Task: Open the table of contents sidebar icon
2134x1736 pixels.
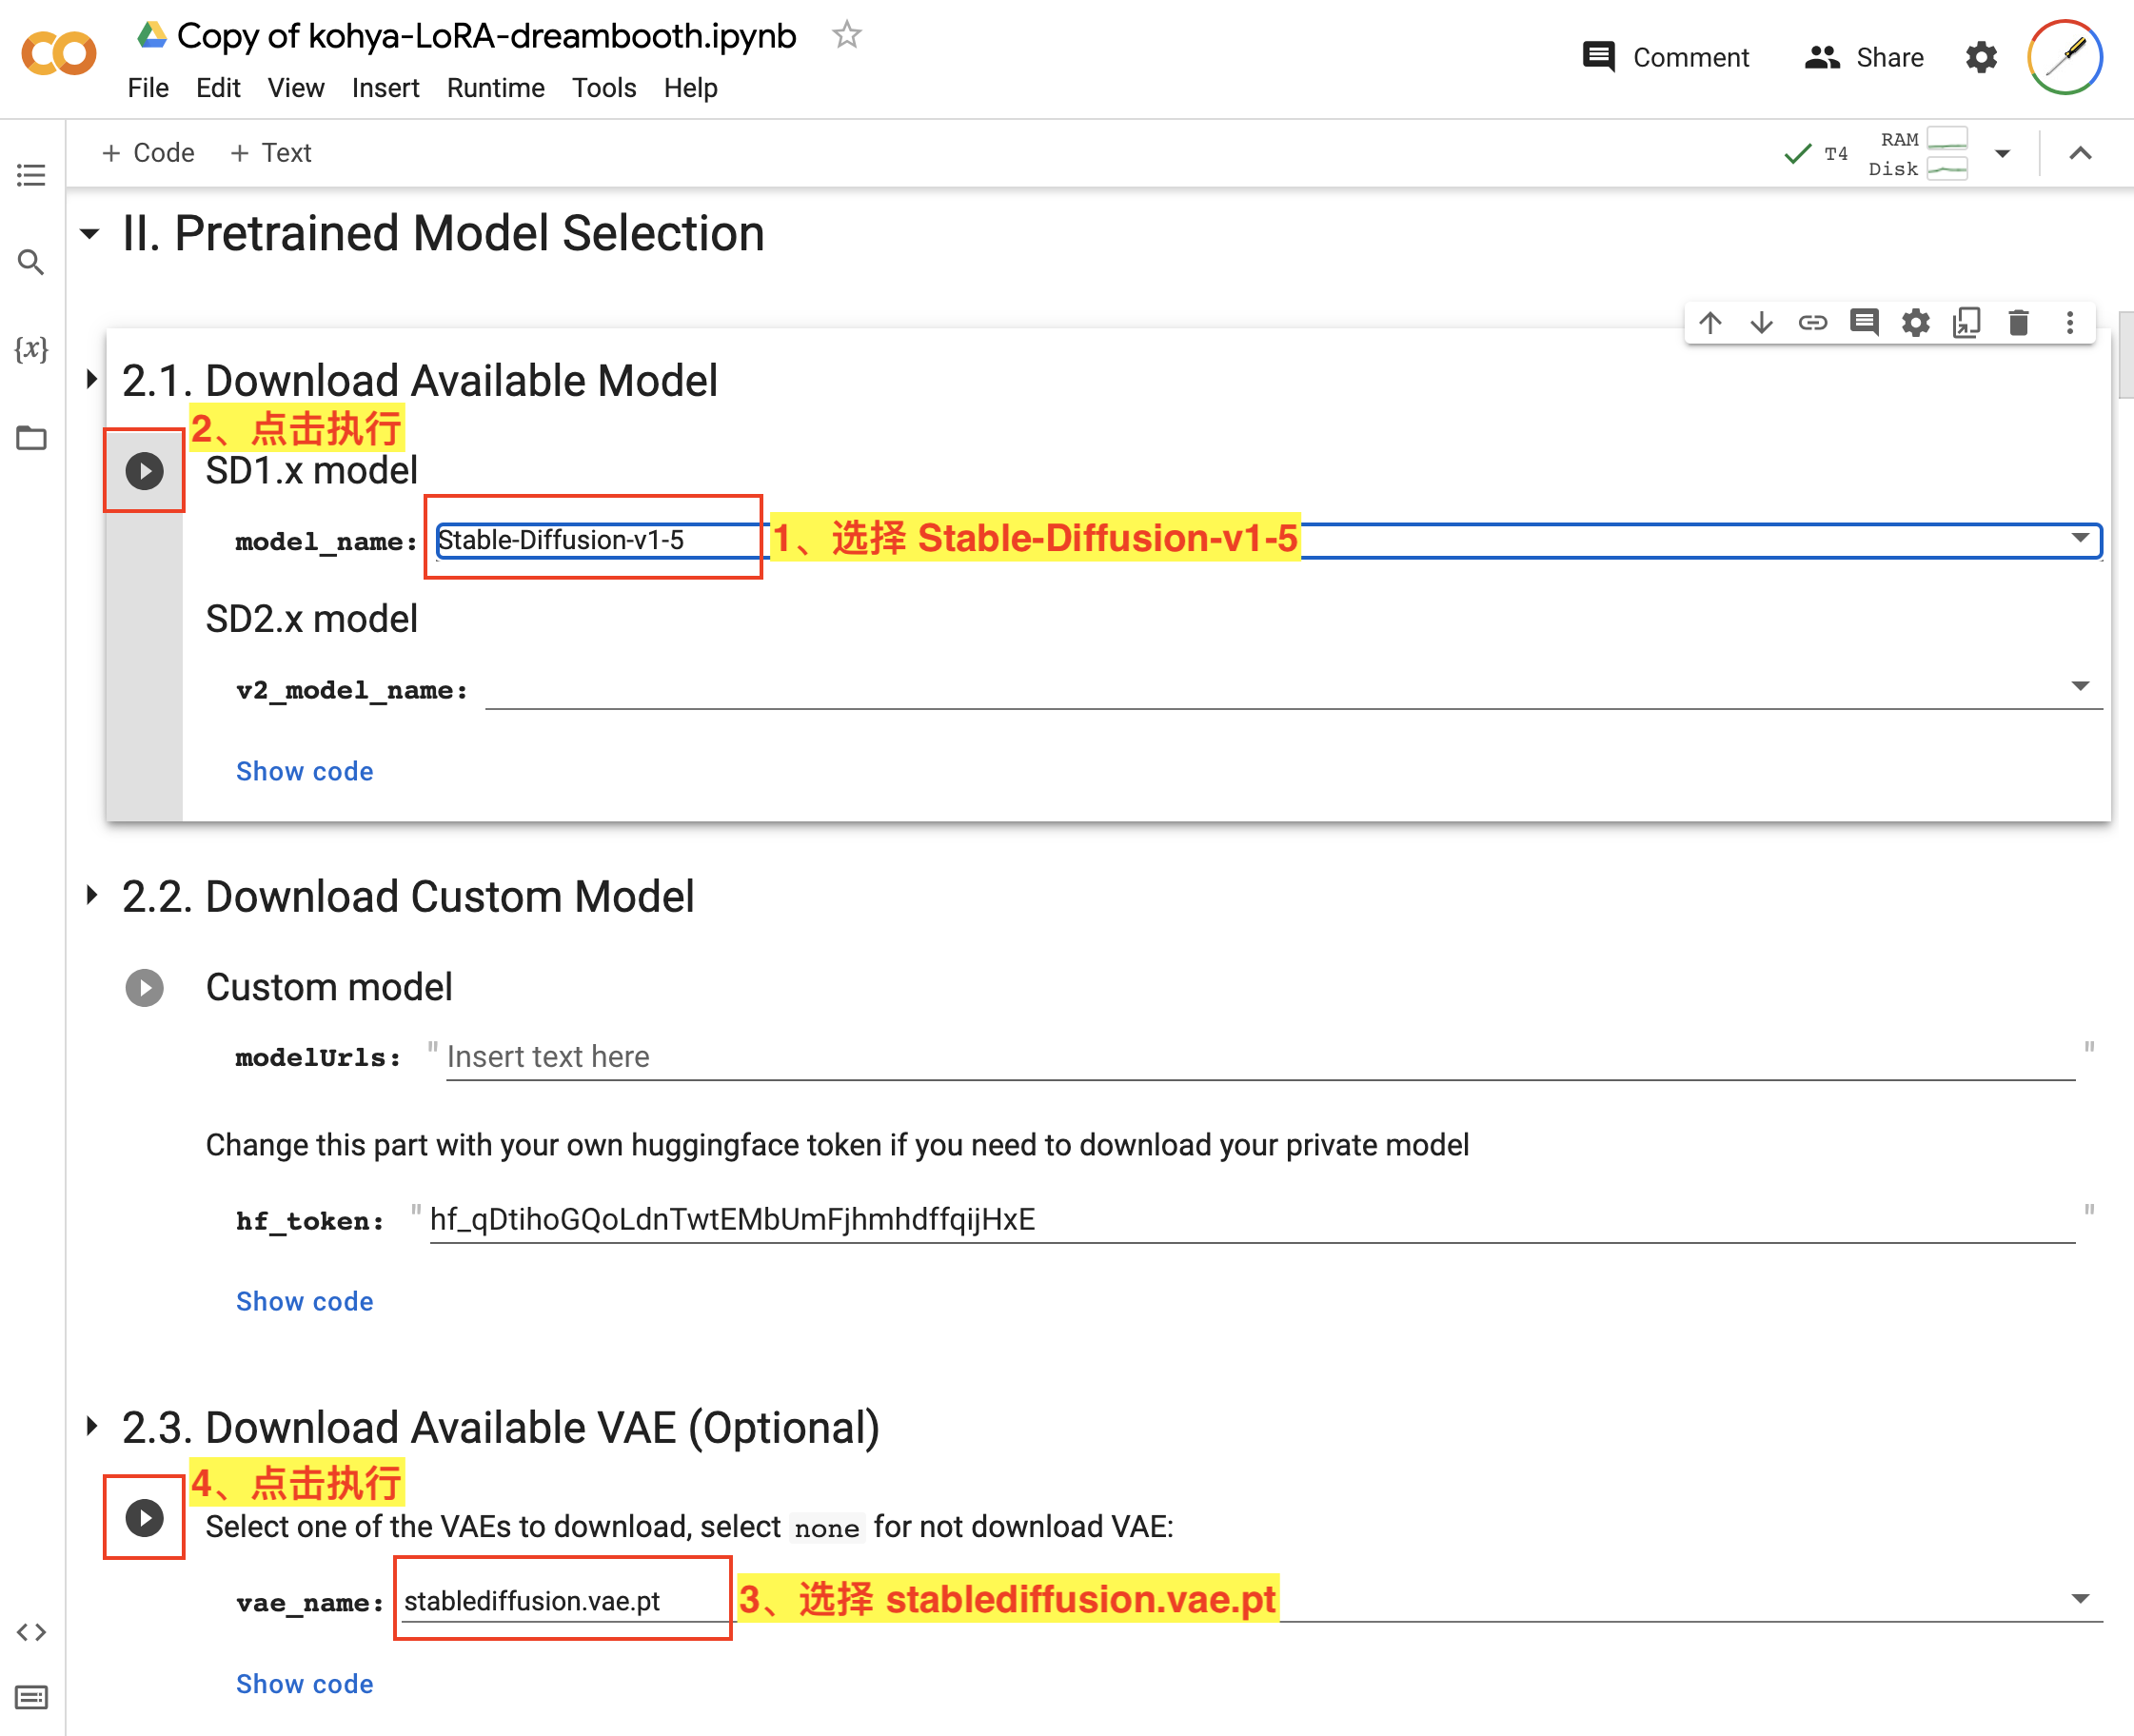Action: (31, 175)
